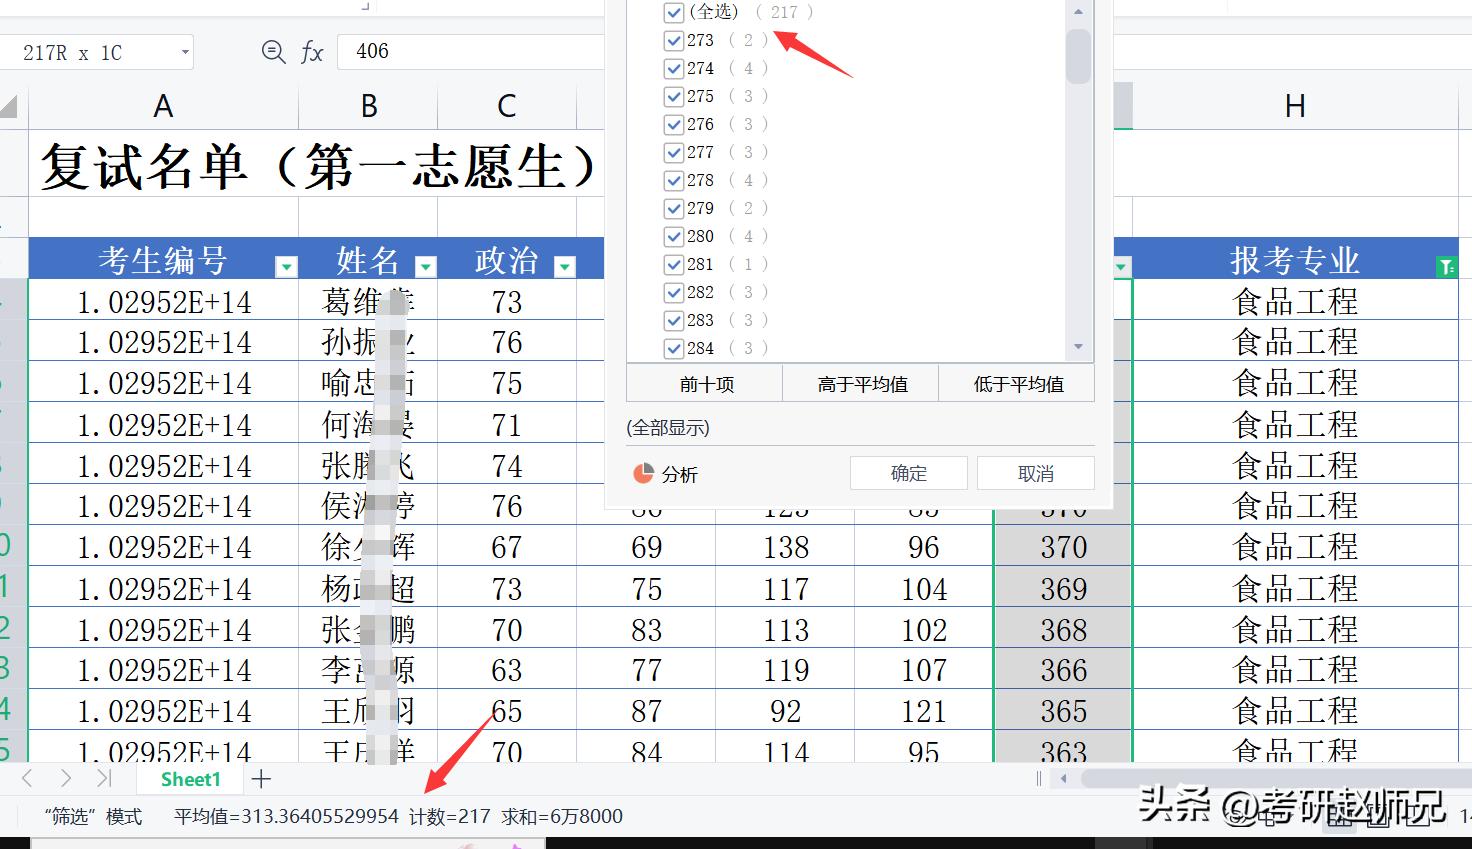Uncheck the 273 filter value checkbox
Screen dimensions: 1472x849
674,40
